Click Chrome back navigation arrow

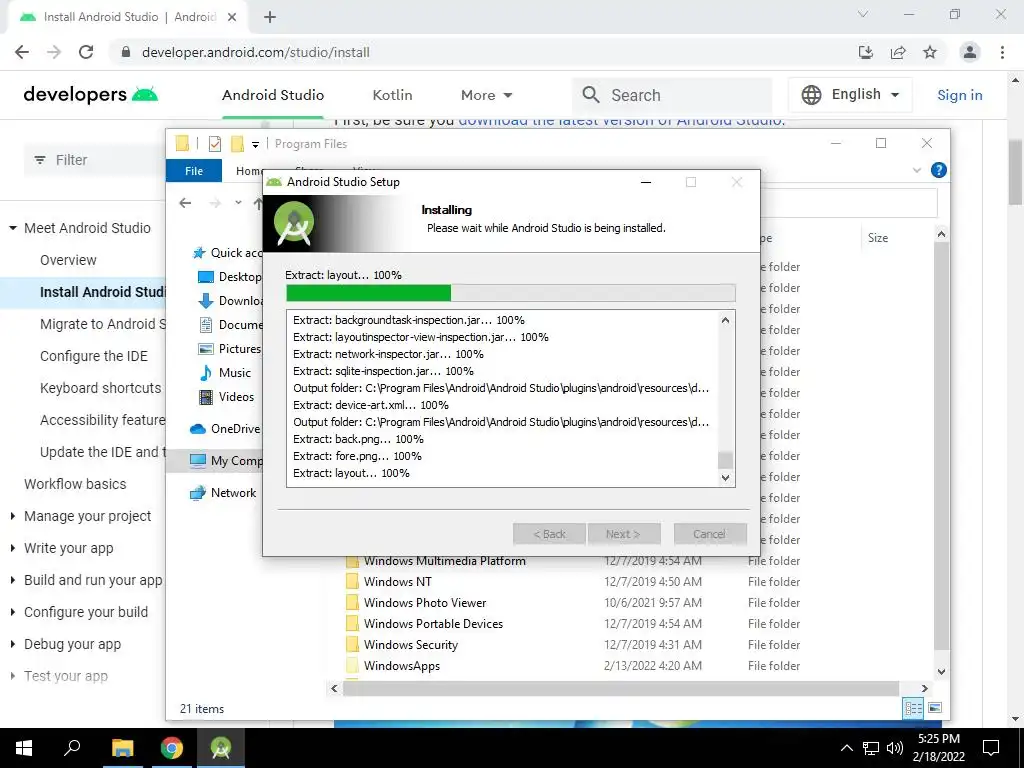(22, 52)
